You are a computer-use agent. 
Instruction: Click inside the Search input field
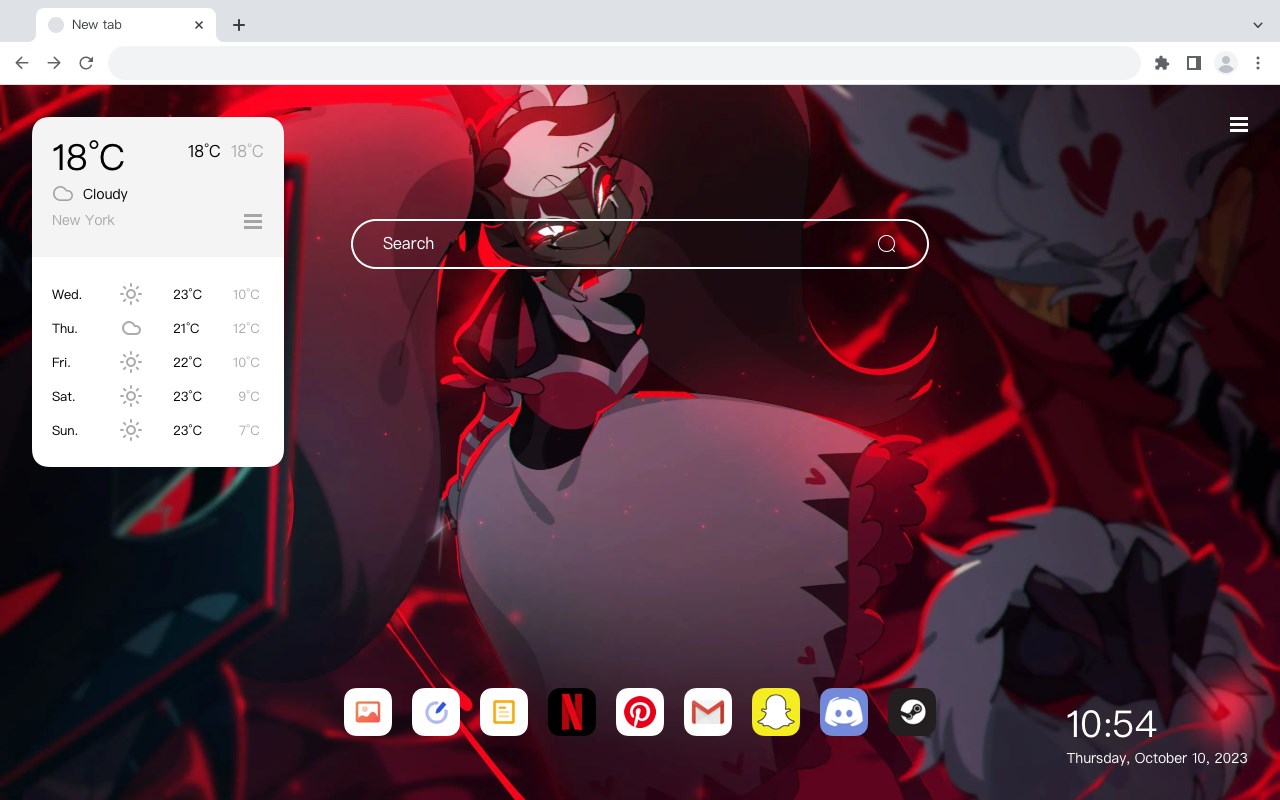640,244
